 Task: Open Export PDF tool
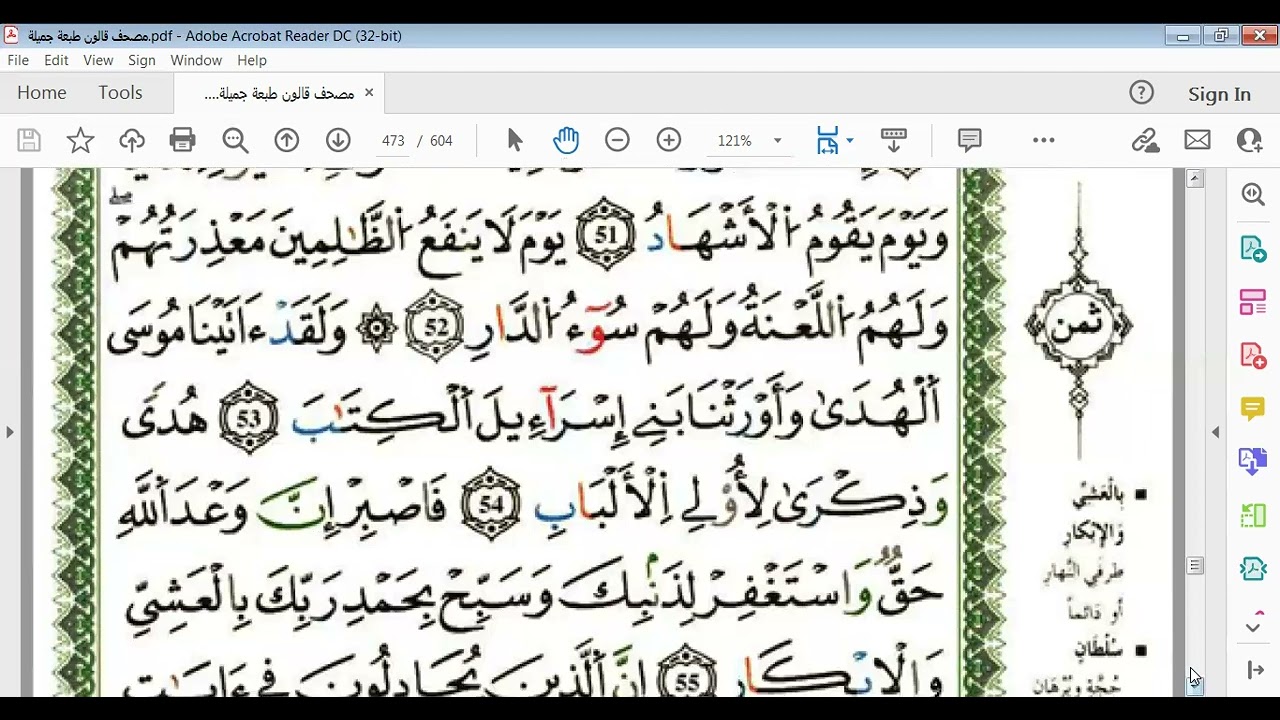click(x=1253, y=249)
